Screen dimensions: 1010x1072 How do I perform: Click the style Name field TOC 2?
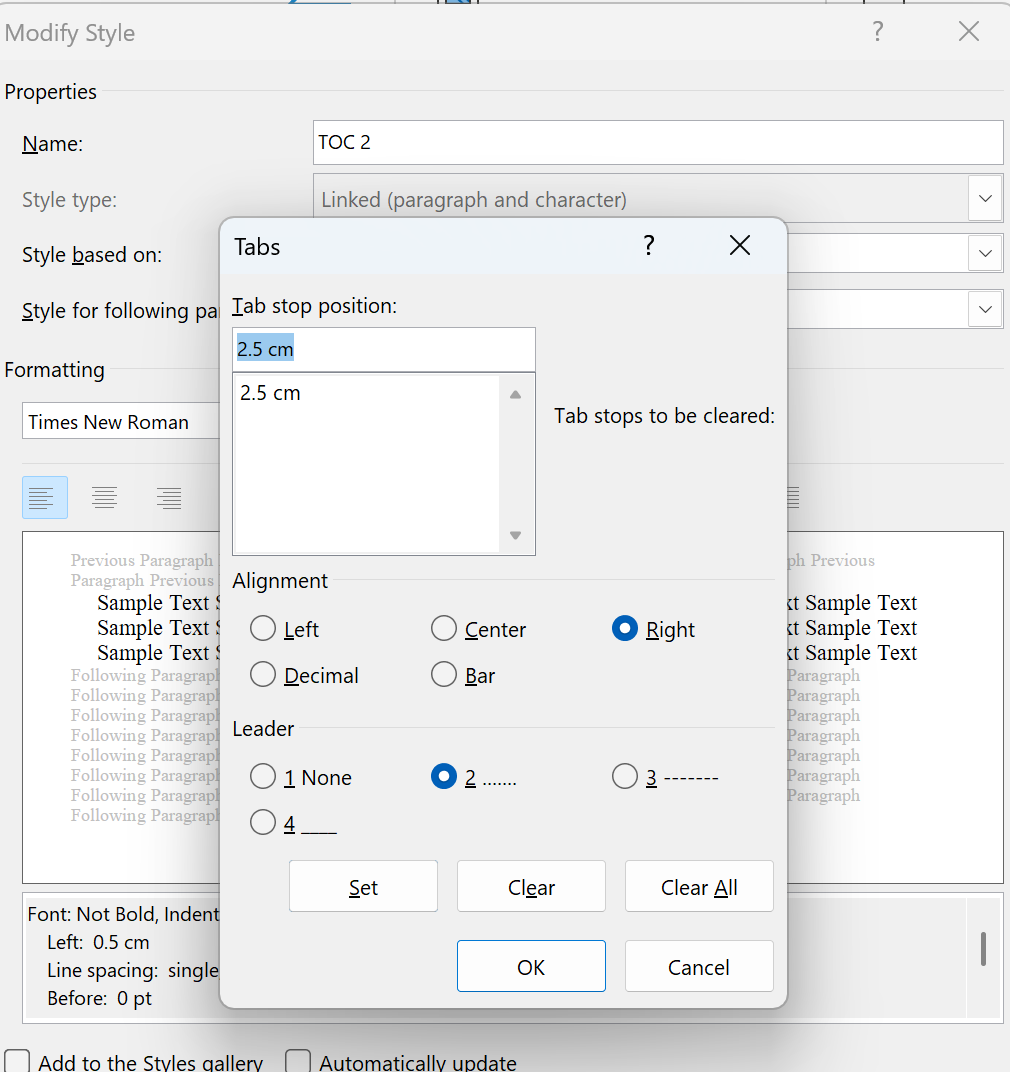658,142
